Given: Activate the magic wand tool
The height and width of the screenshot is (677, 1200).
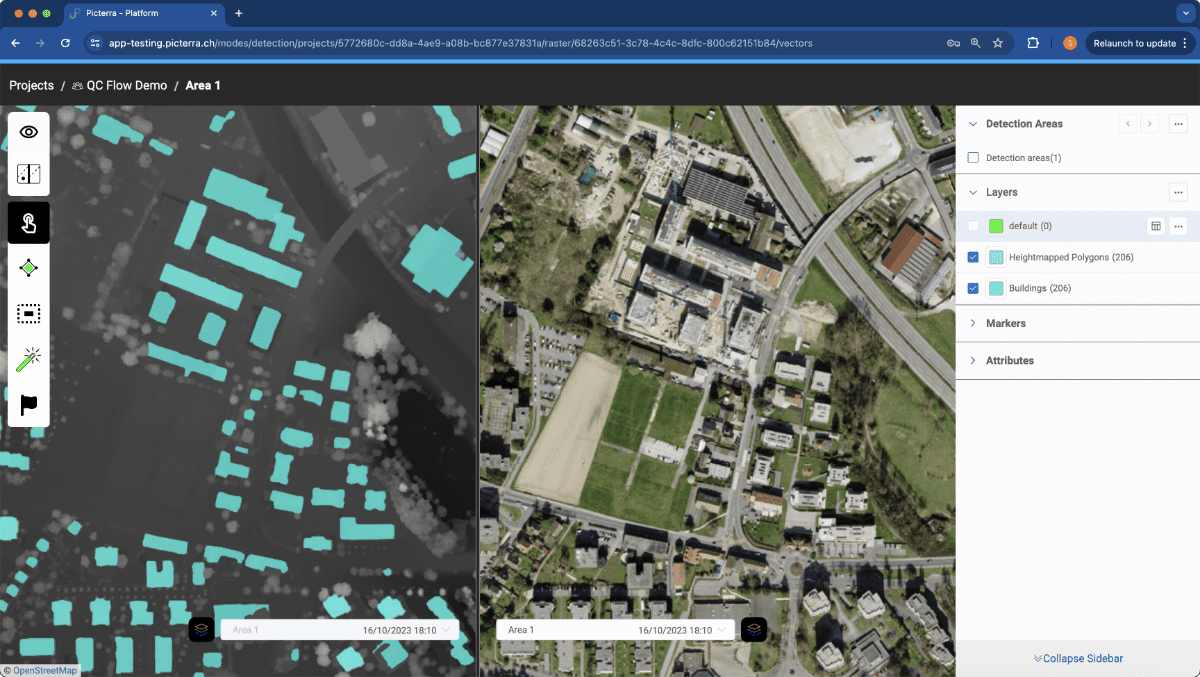Looking at the screenshot, I should point(29,360).
